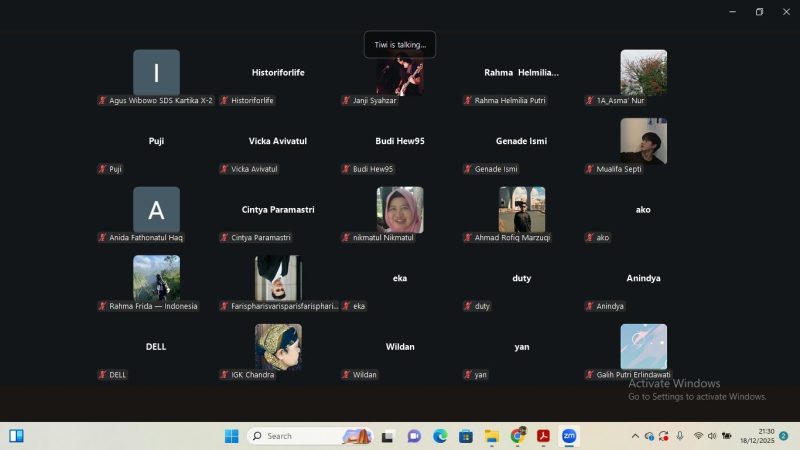This screenshot has height=450, width=800.
Task: Select Ahmad Rofiq Marzuqi's profile picture
Action: pyautogui.click(x=522, y=209)
